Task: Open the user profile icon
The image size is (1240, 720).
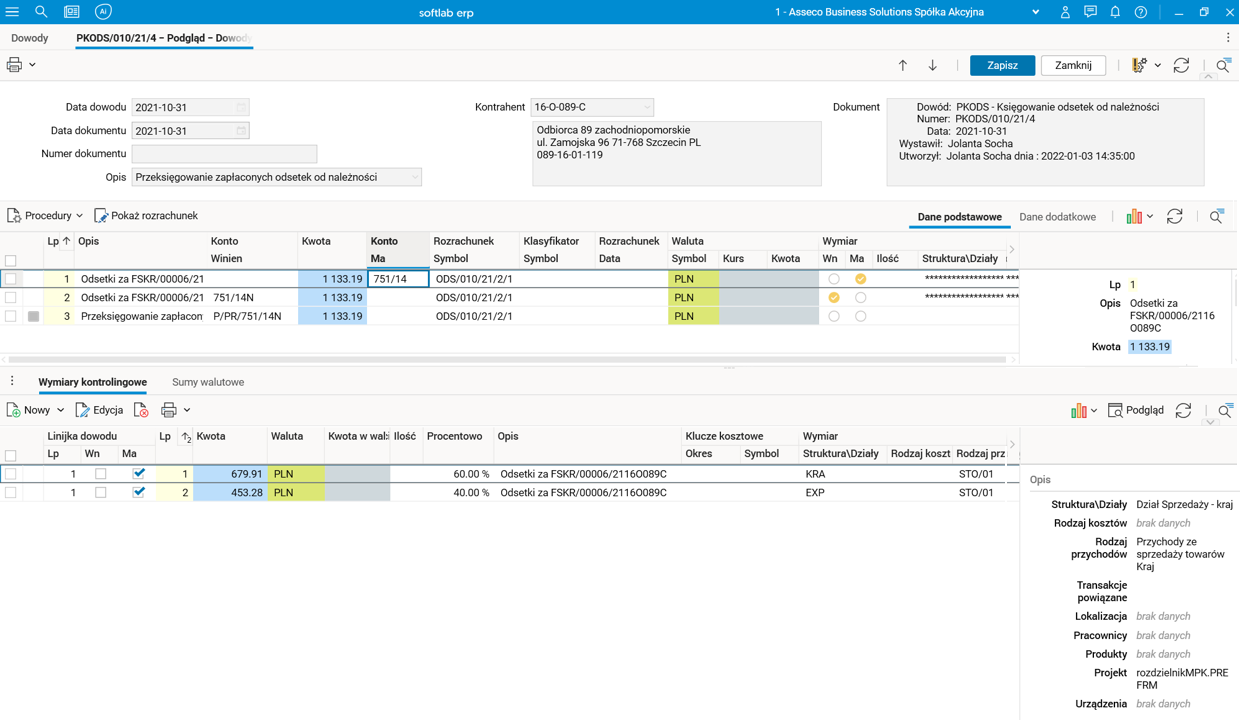Action: pos(1065,12)
